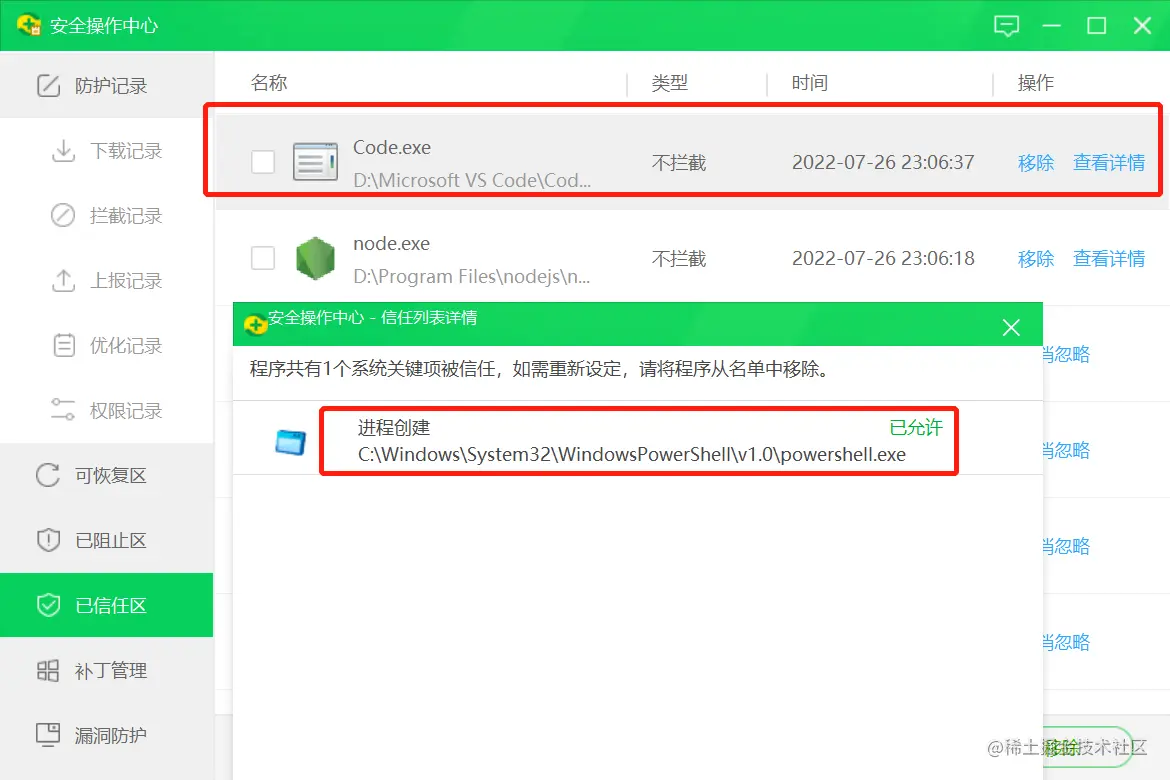Viewport: 1170px width, 780px height.
Task: Click the 安全操作中心 logo in title bar
Action: 28,25
